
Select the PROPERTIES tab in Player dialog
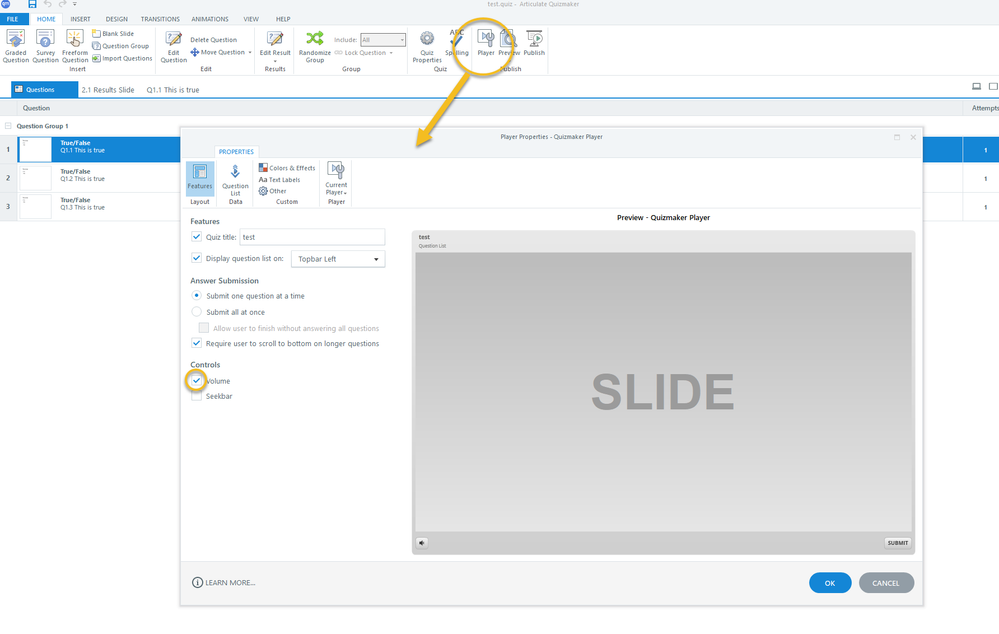[x=236, y=152]
